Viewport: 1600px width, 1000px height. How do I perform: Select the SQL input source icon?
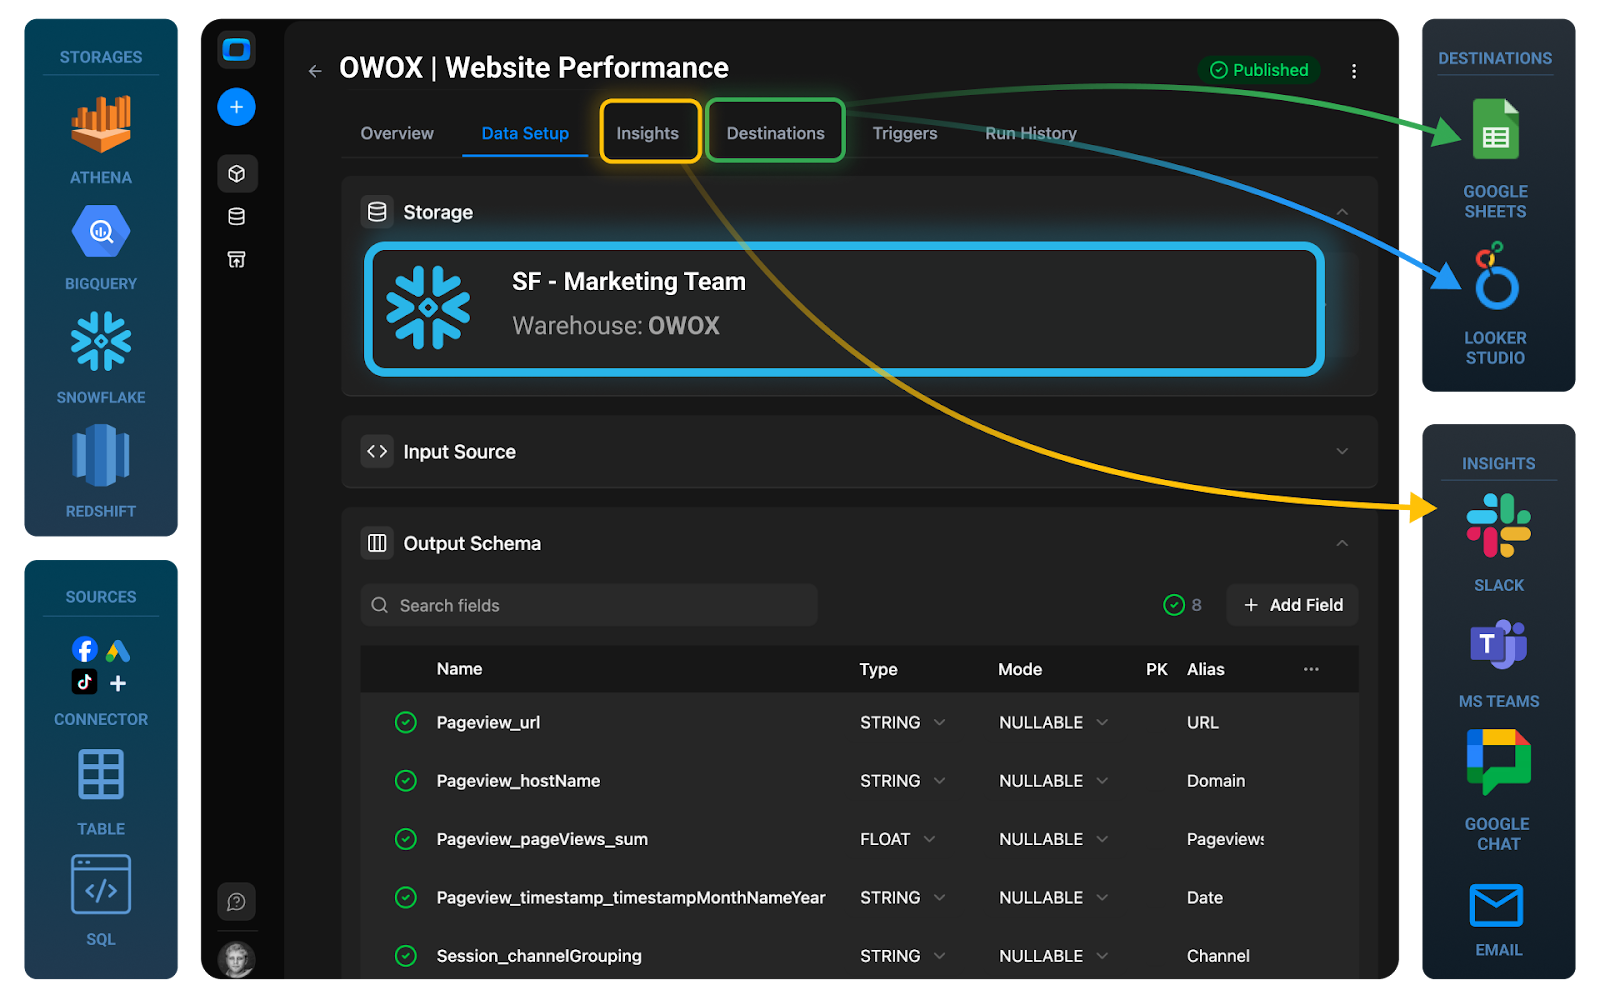click(100, 883)
